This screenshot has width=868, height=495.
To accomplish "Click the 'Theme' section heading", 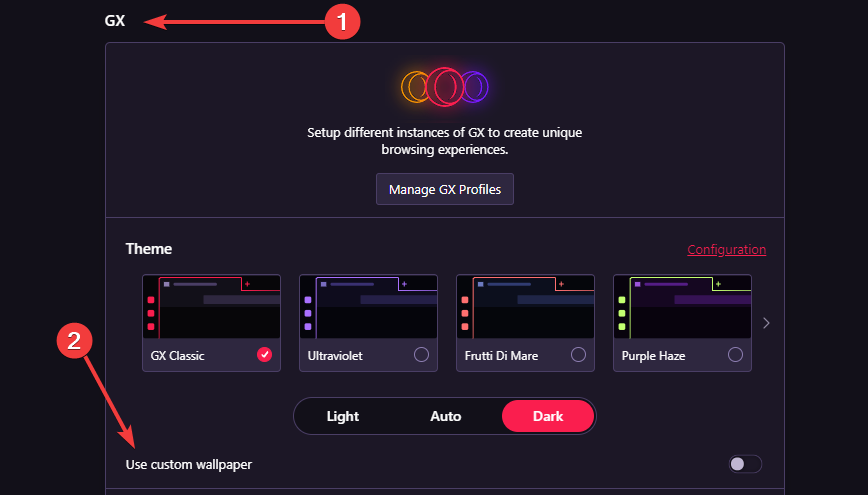I will click(149, 249).
